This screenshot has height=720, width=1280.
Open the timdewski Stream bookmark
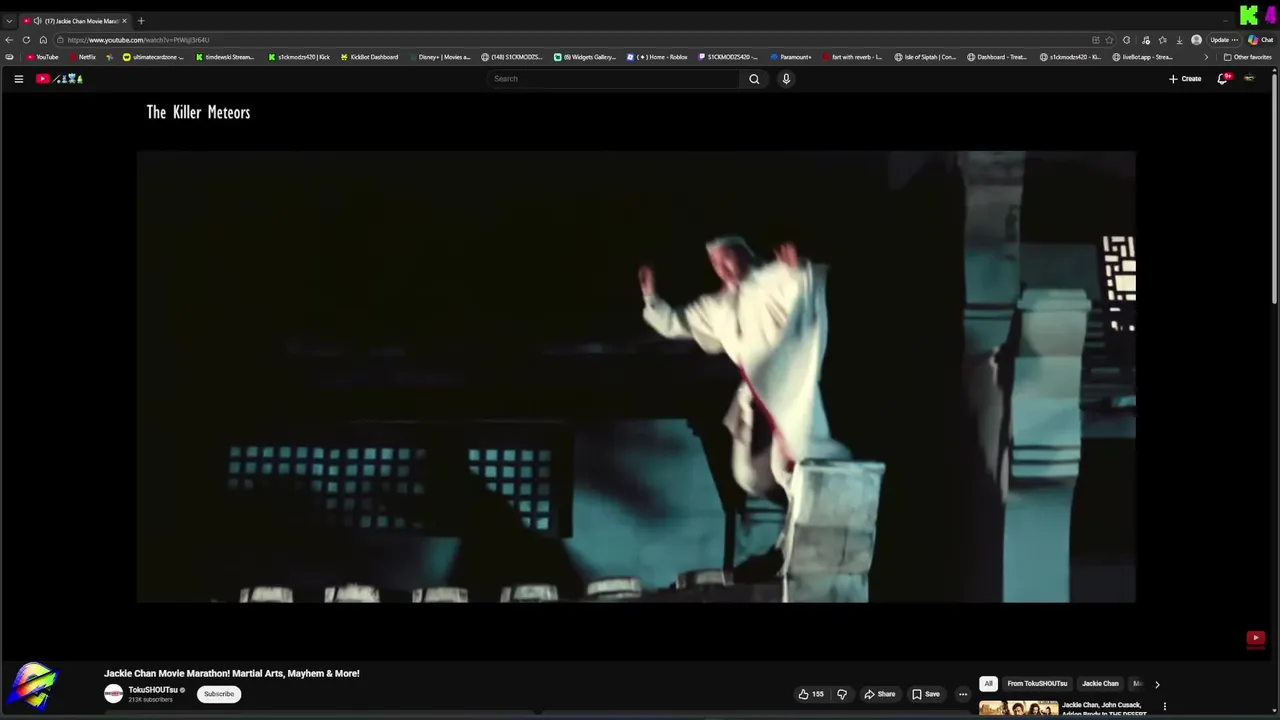[x=225, y=57]
